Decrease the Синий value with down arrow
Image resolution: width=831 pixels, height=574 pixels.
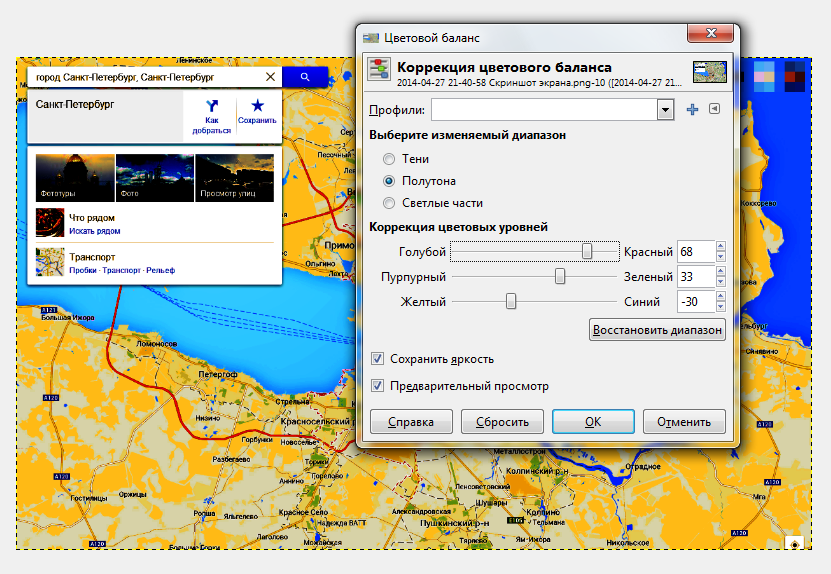(x=720, y=307)
